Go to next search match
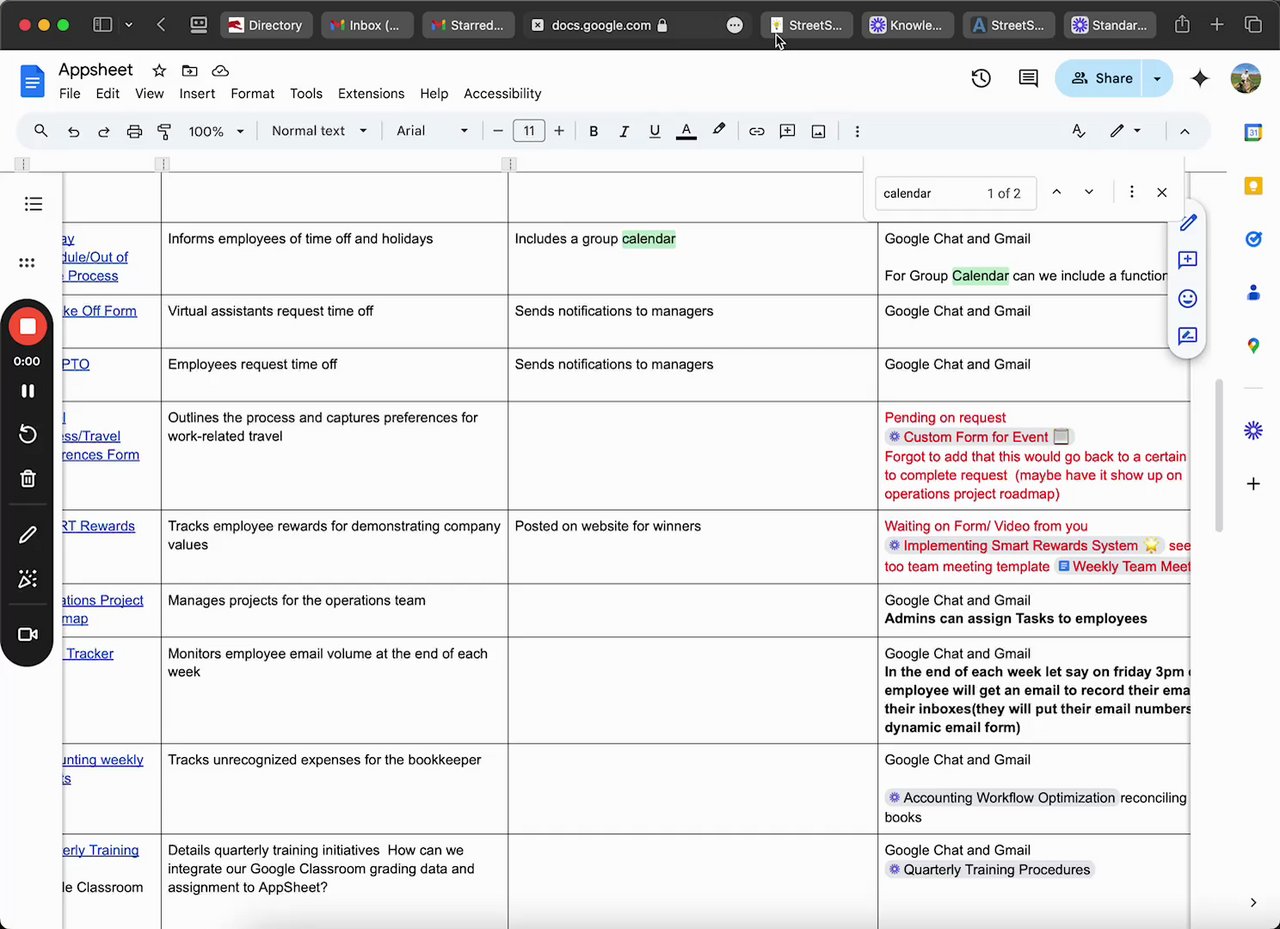Image resolution: width=1280 pixels, height=929 pixels. [1089, 193]
